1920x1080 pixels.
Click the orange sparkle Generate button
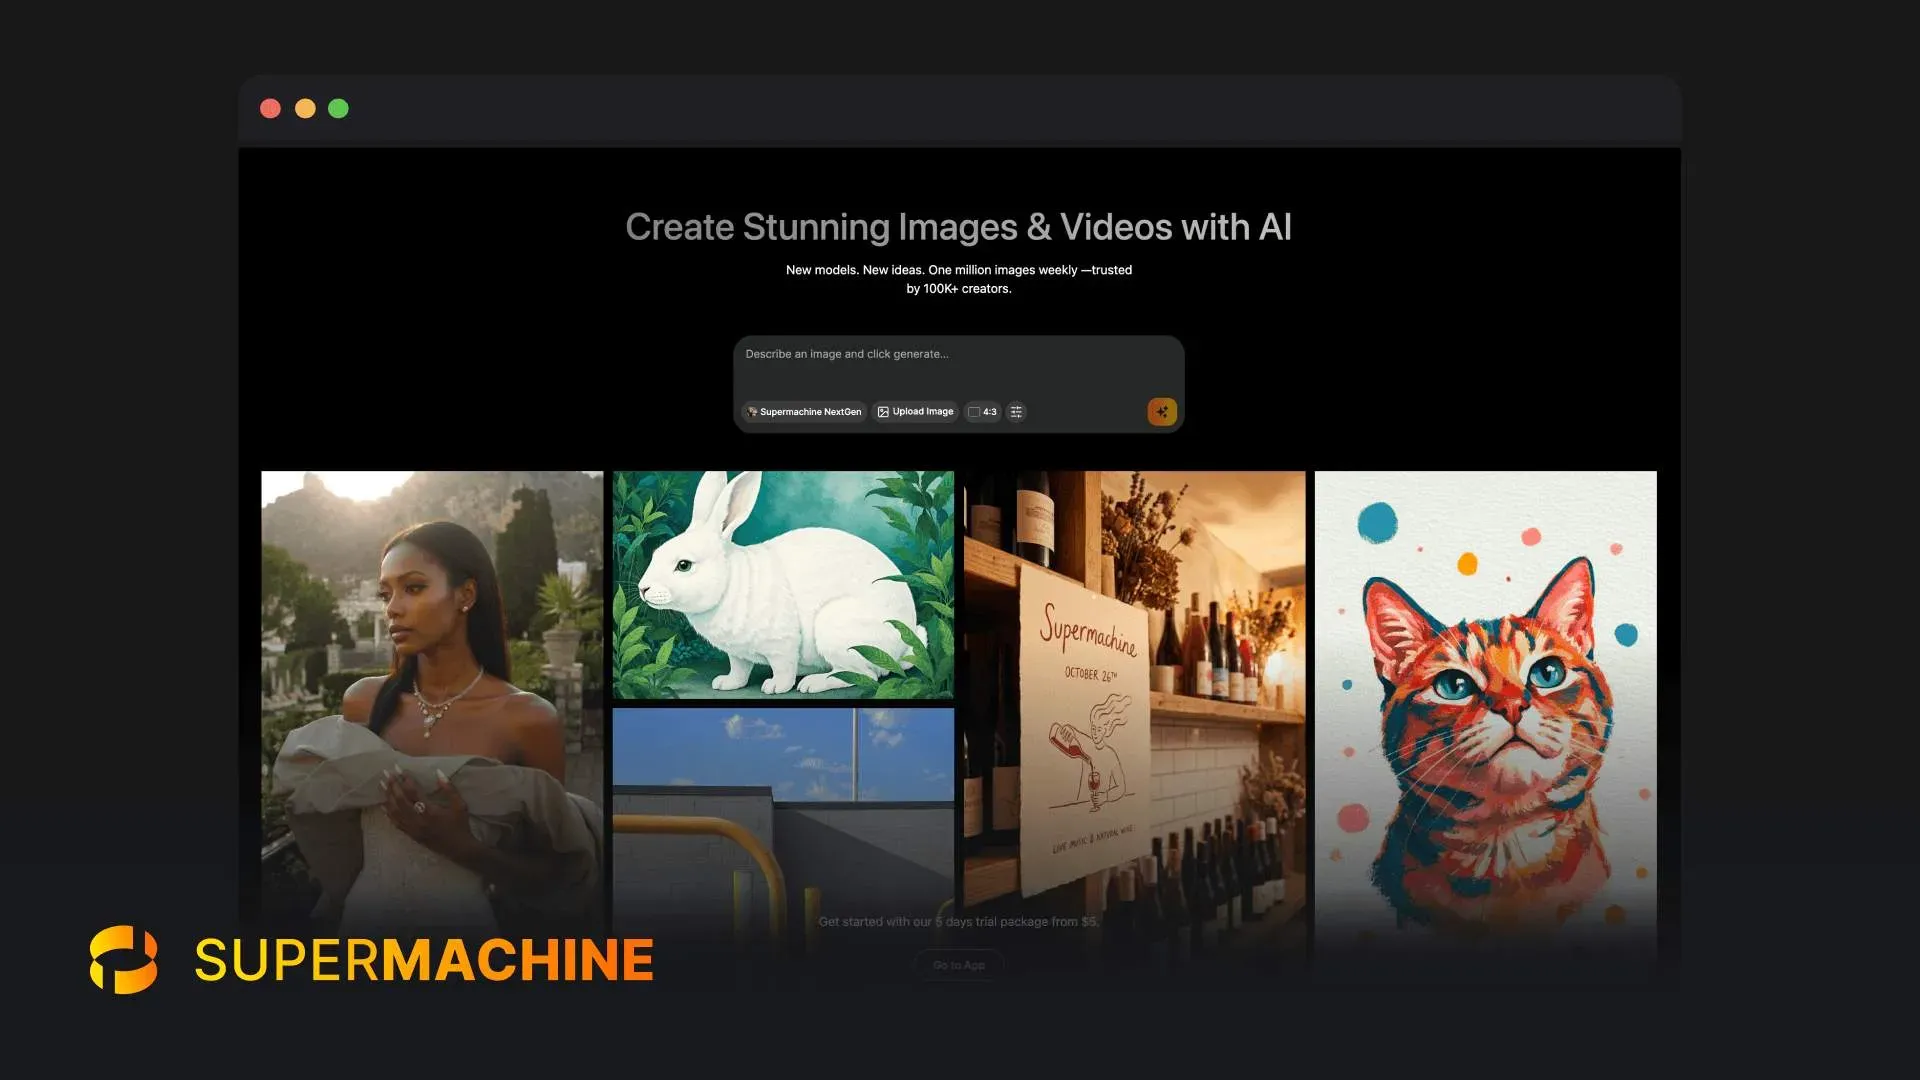pos(1161,411)
